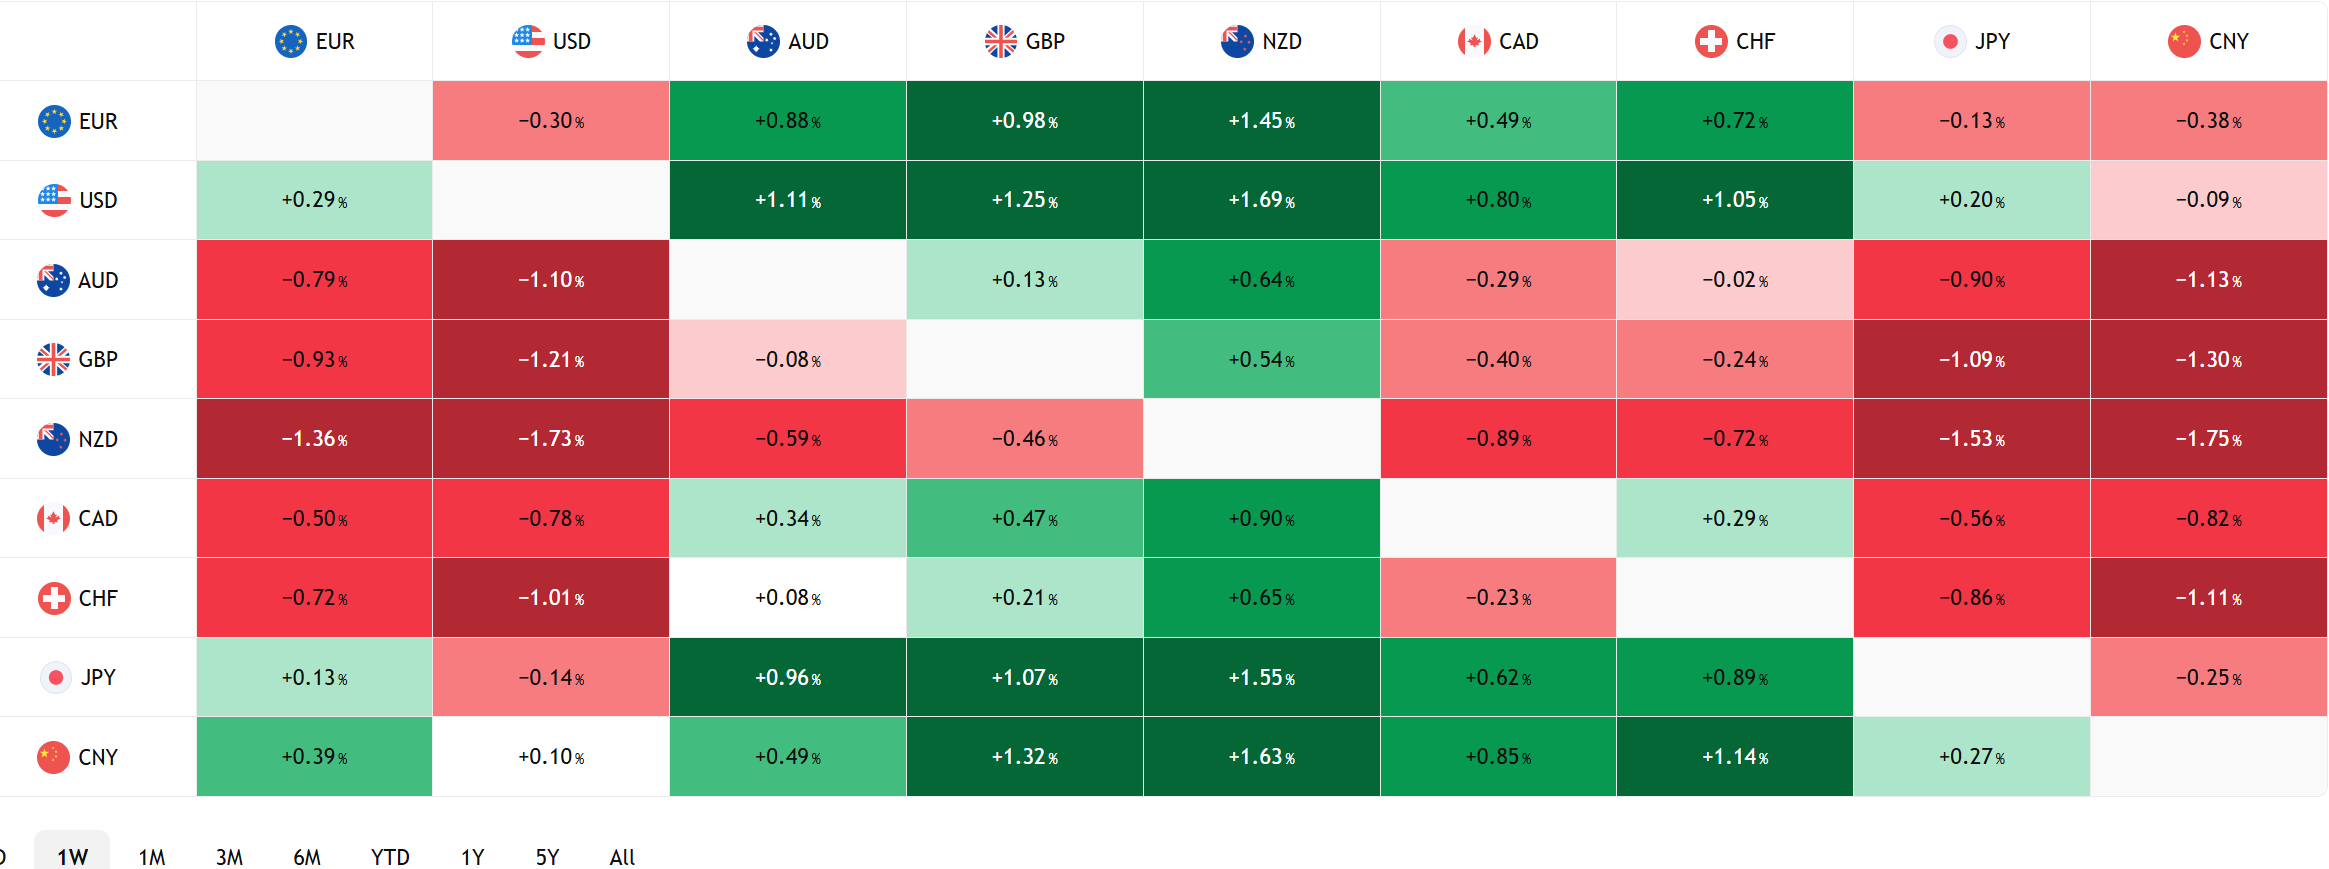The height and width of the screenshot is (869, 2329).
Task: Click the JPY flag icon in column header
Action: click(x=1950, y=41)
